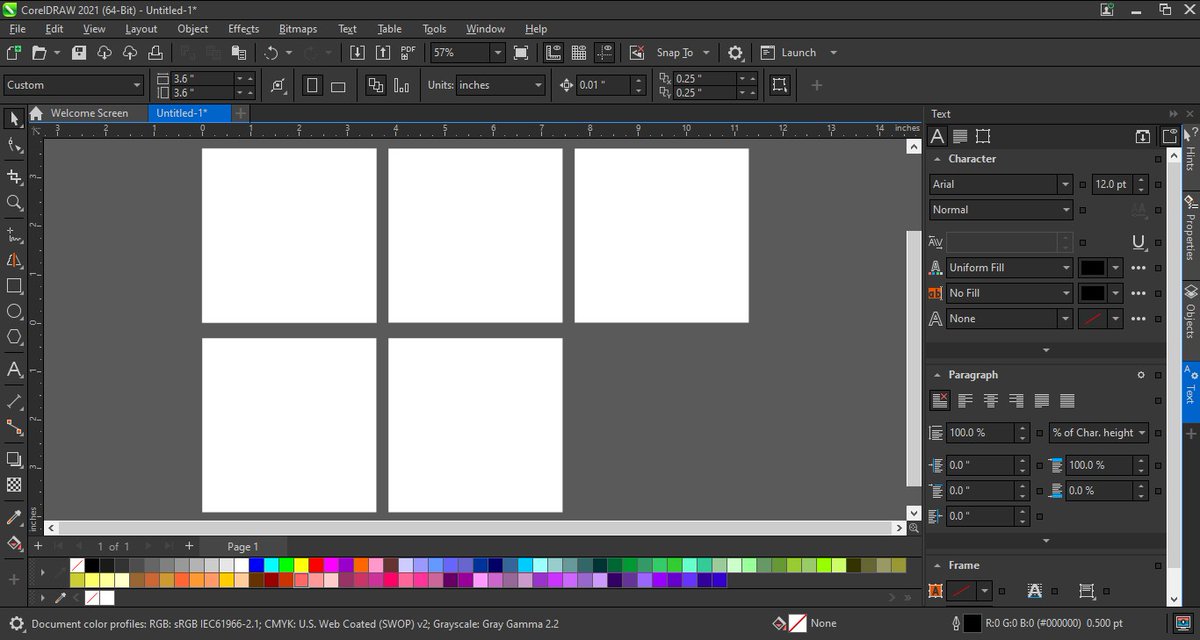Switch to the Welcome Screen tab
The image size is (1200, 640).
pyautogui.click(x=88, y=113)
